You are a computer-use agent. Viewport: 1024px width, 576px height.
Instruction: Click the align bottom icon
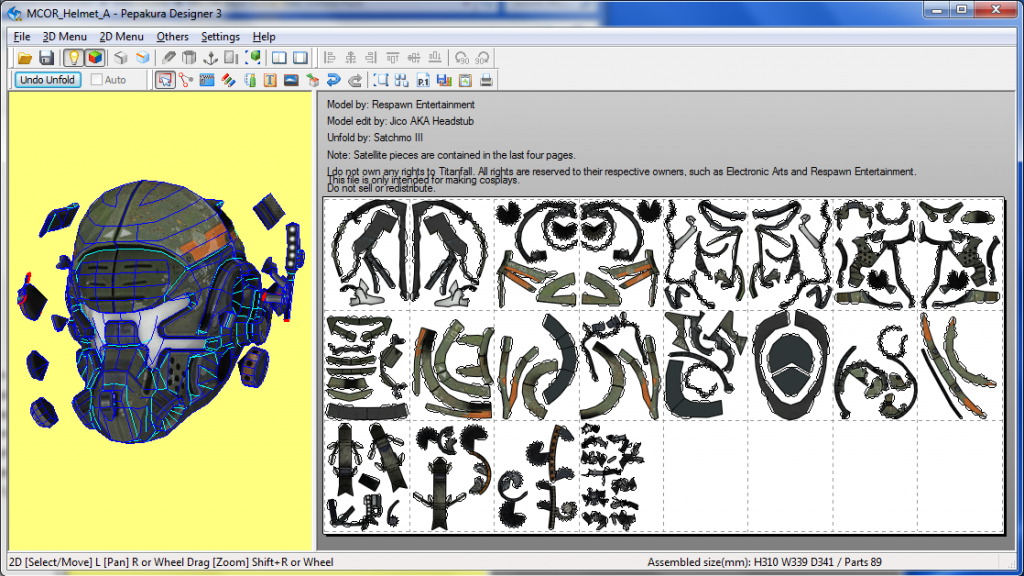(434, 58)
